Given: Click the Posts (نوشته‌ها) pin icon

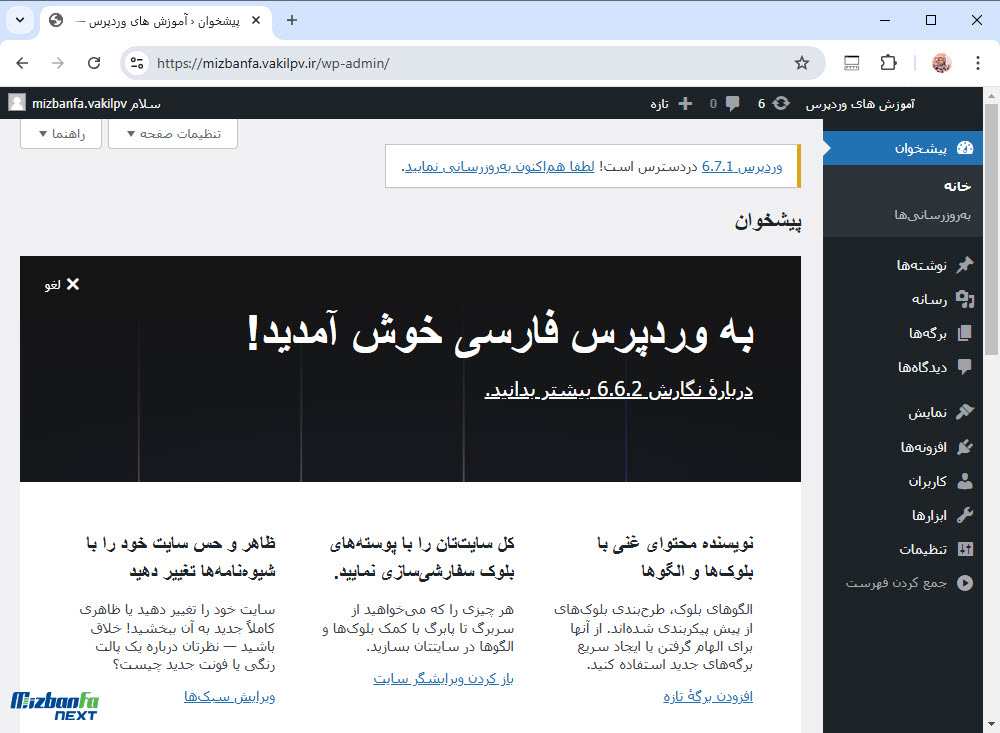Looking at the screenshot, I should coord(965,264).
